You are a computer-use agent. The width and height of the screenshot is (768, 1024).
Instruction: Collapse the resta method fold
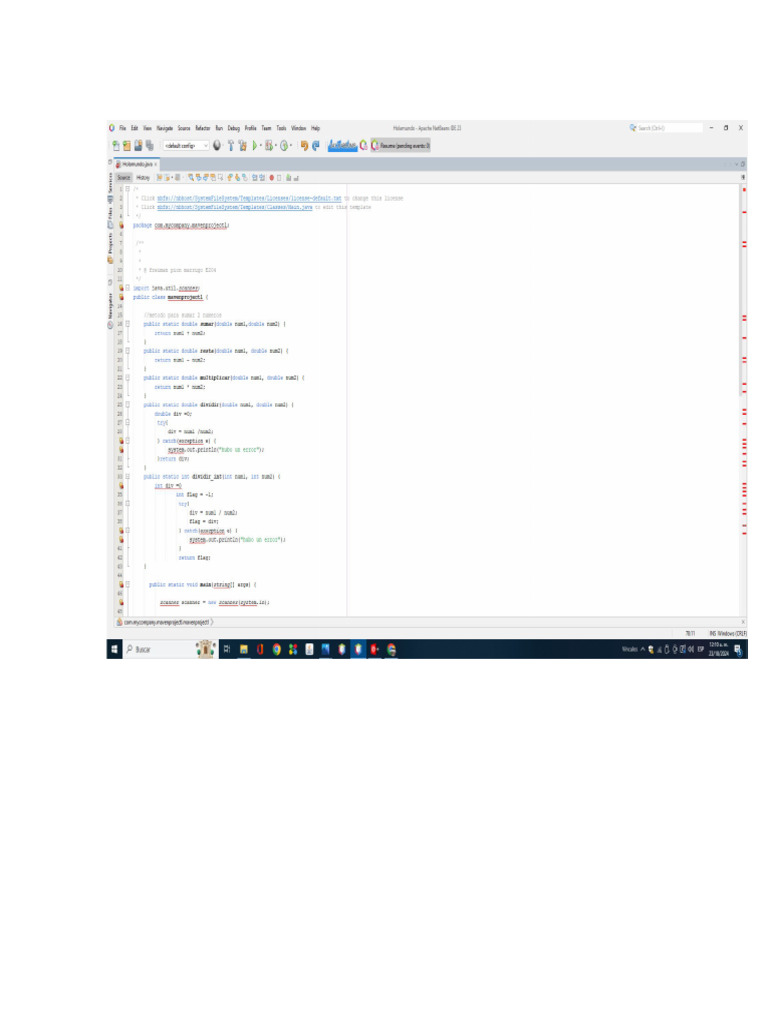(127, 351)
